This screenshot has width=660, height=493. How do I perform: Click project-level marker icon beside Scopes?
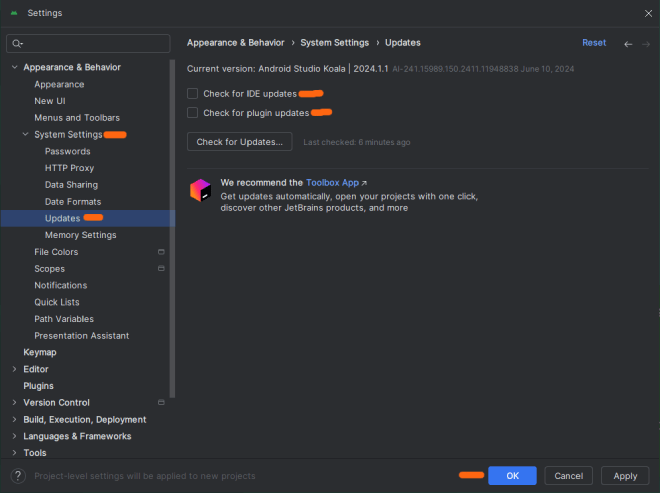tap(161, 268)
